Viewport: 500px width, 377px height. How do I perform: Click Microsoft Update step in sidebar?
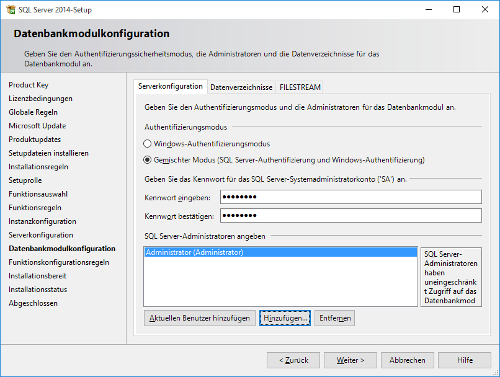[37, 126]
